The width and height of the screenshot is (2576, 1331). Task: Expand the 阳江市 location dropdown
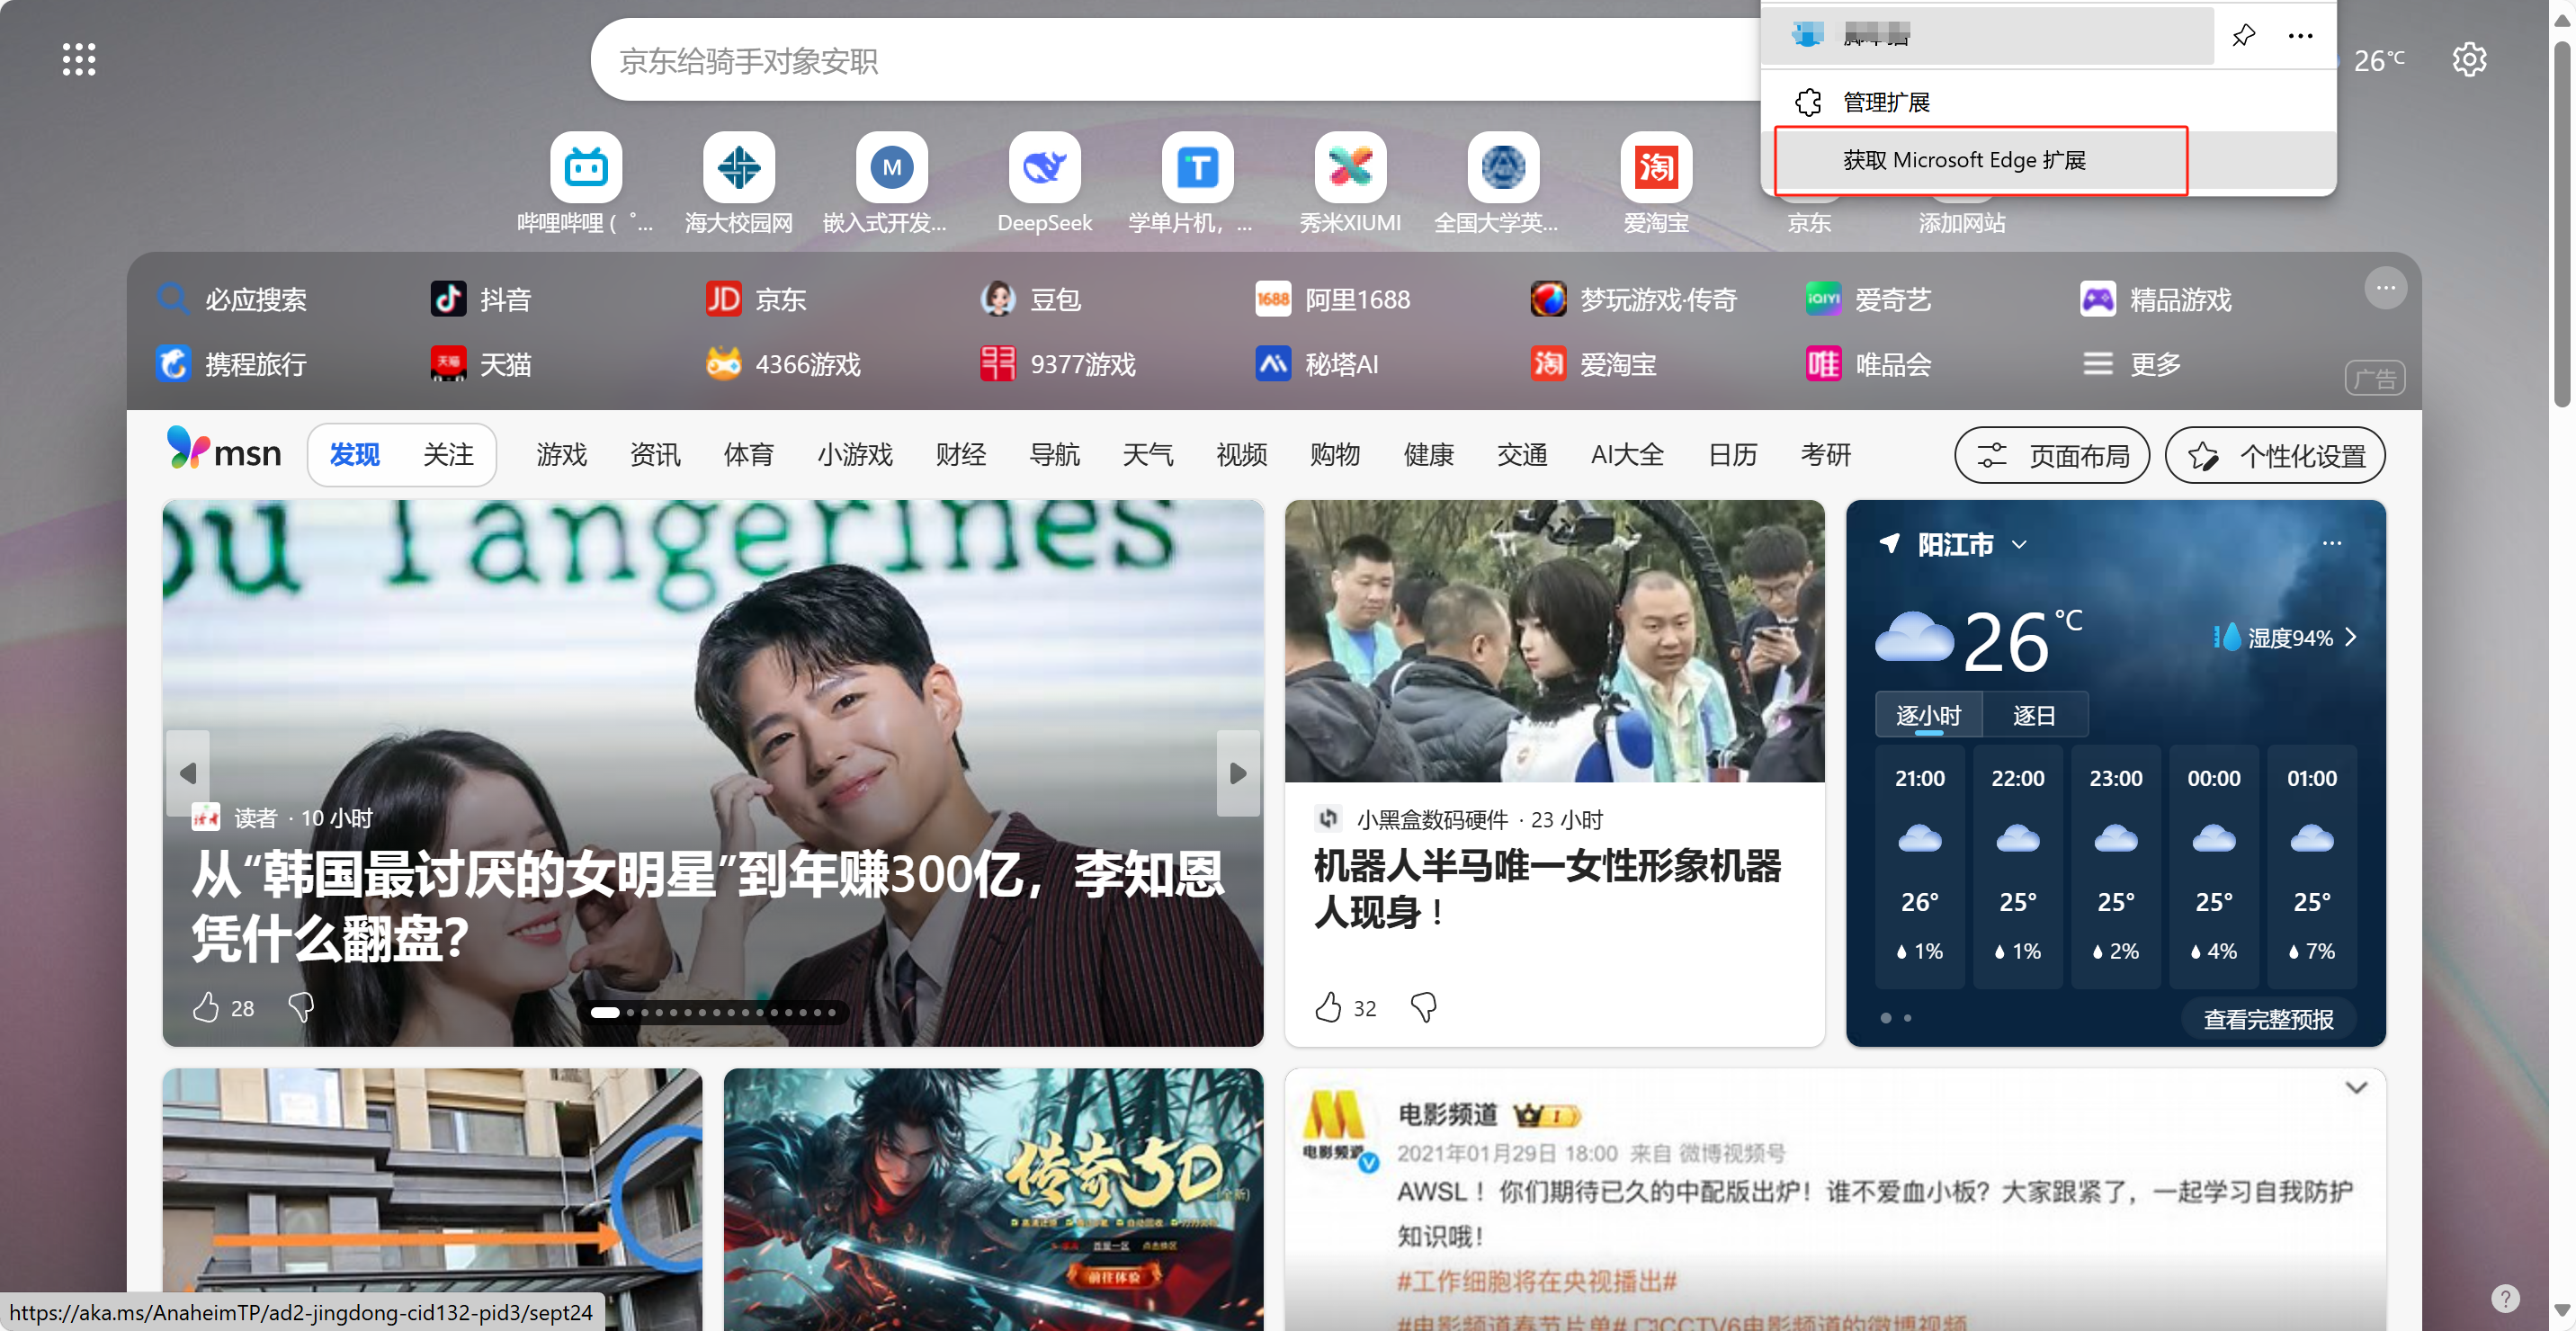click(2019, 545)
